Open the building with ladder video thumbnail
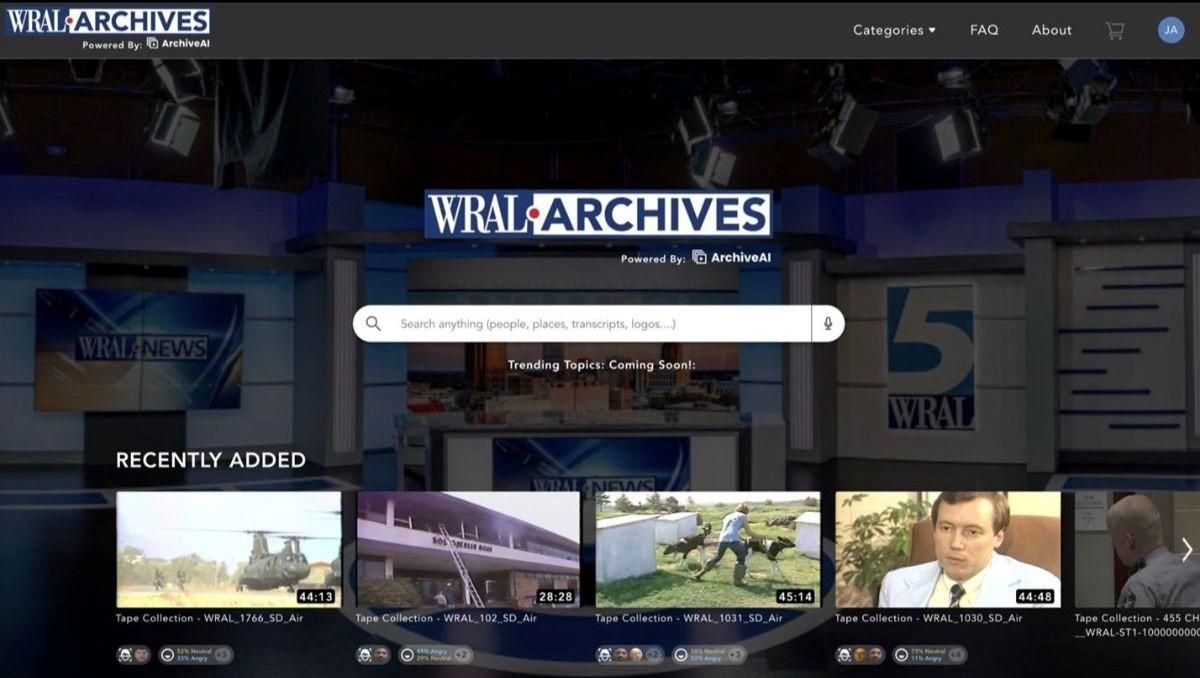Image resolution: width=1200 pixels, height=678 pixels. point(468,549)
